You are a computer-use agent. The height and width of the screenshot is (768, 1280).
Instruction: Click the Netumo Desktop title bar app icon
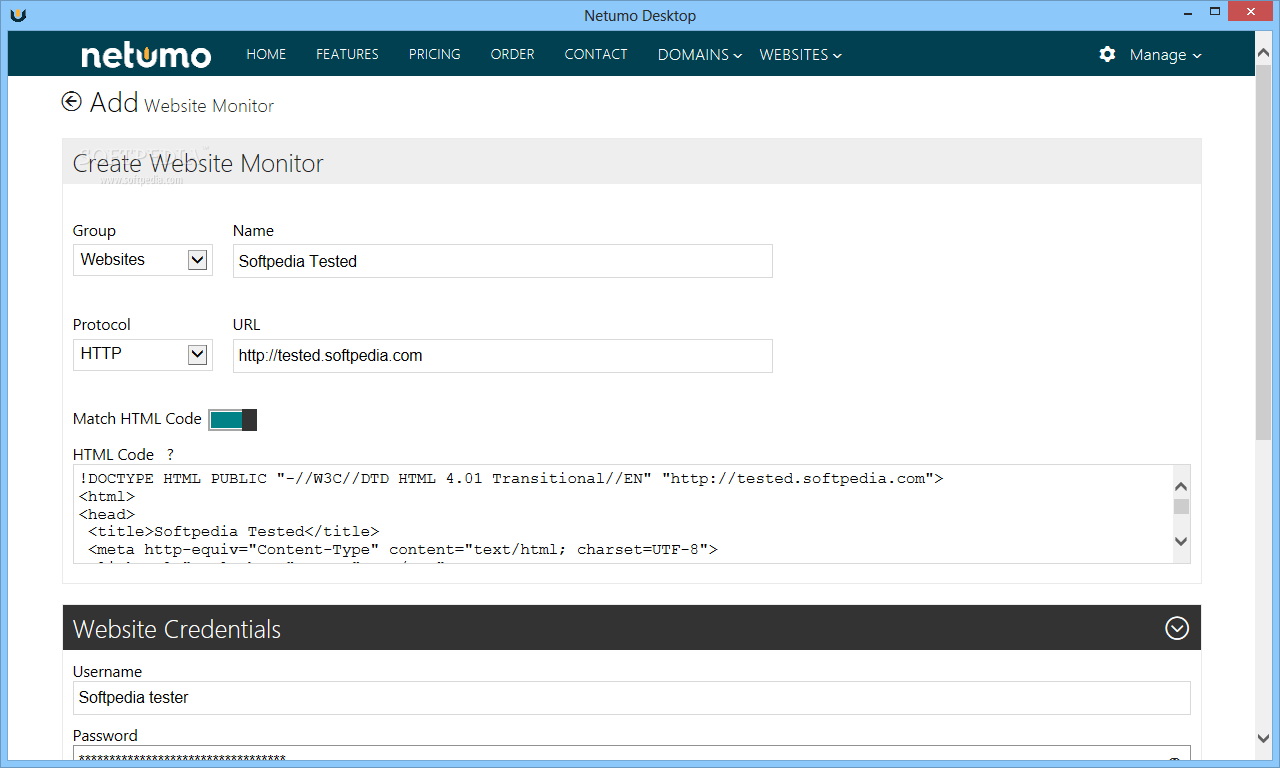[x=19, y=14]
